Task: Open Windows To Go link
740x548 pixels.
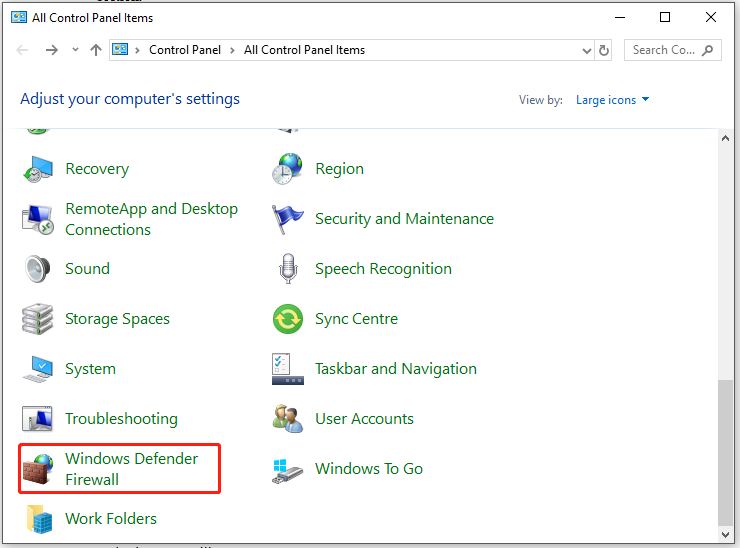Action: (x=369, y=469)
